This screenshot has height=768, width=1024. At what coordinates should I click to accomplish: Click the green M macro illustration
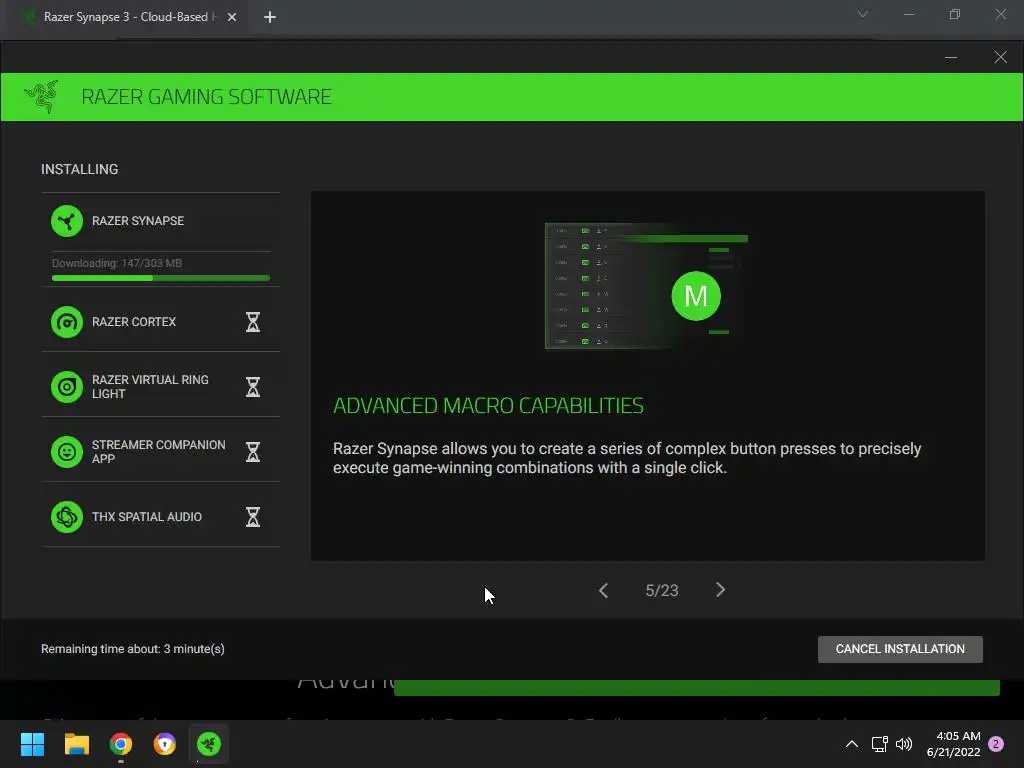tap(696, 296)
